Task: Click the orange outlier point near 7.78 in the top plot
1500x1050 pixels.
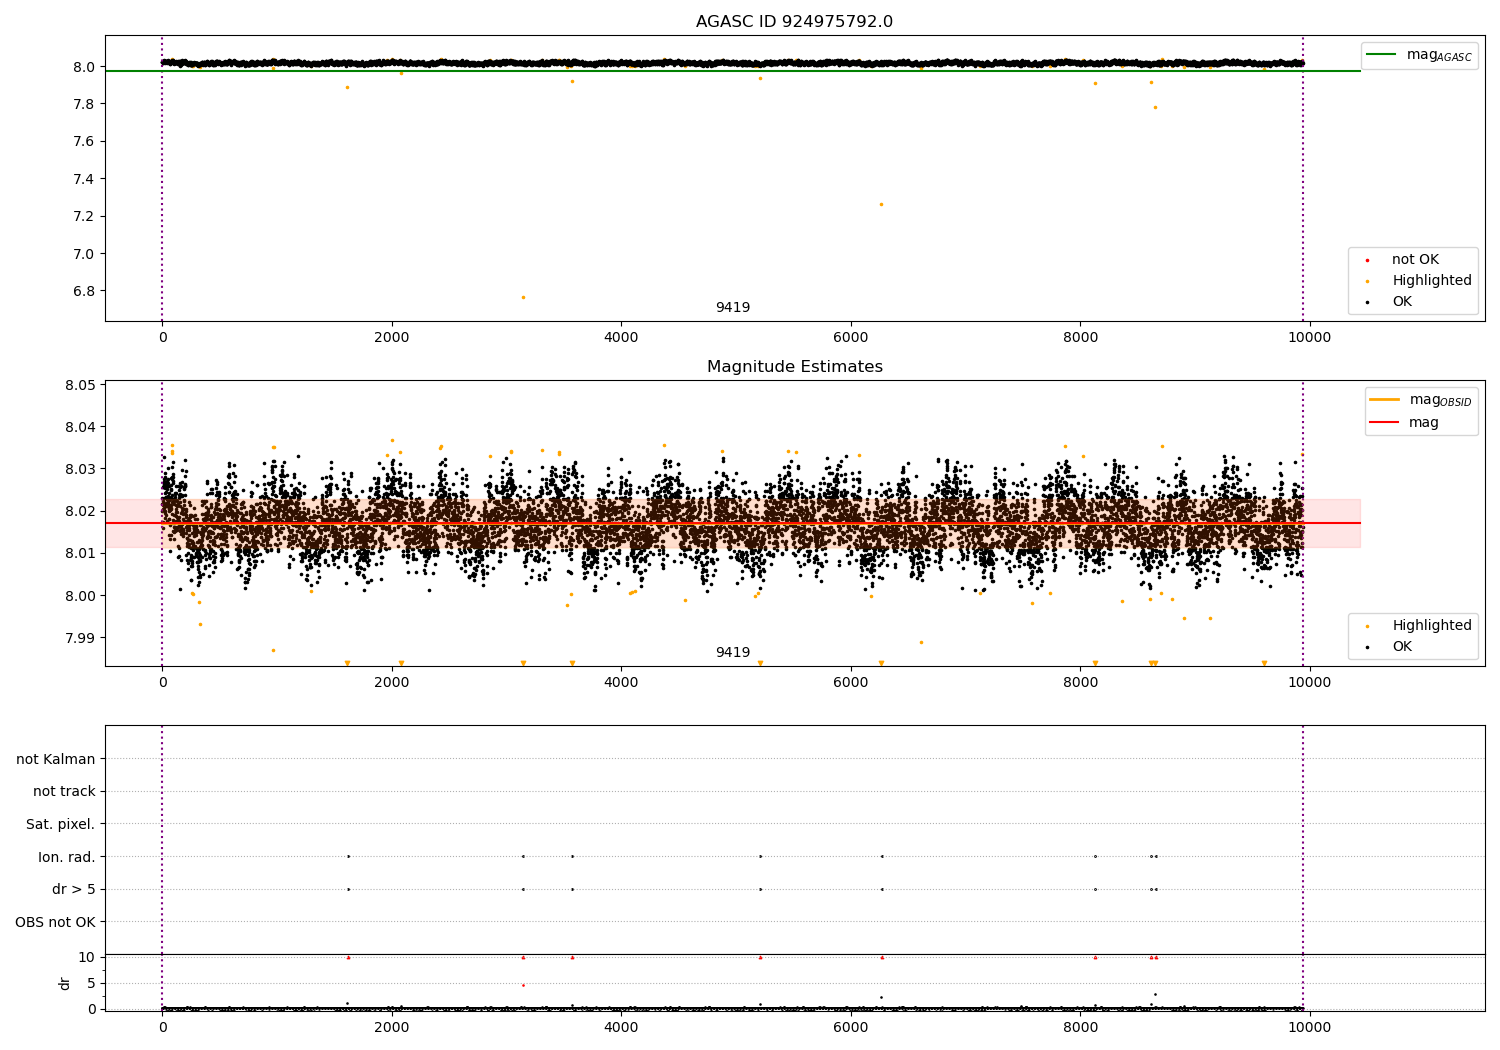Action: (x=1155, y=107)
